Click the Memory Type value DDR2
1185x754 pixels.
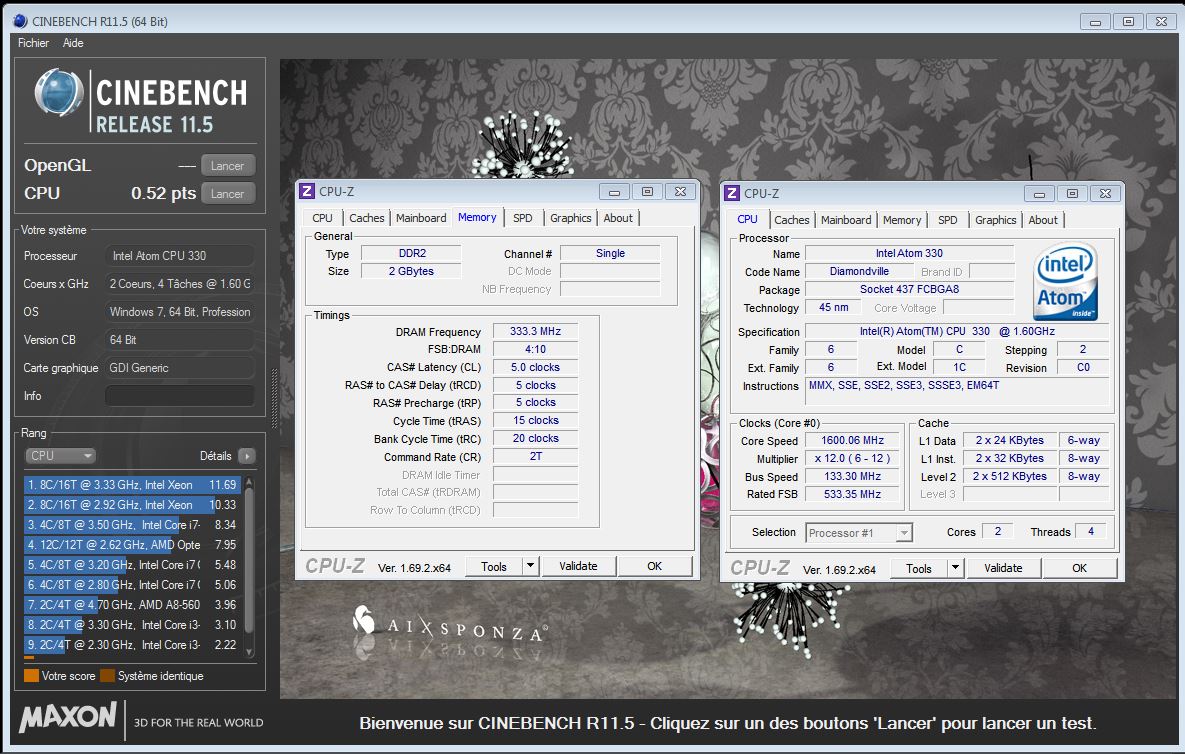click(x=412, y=253)
